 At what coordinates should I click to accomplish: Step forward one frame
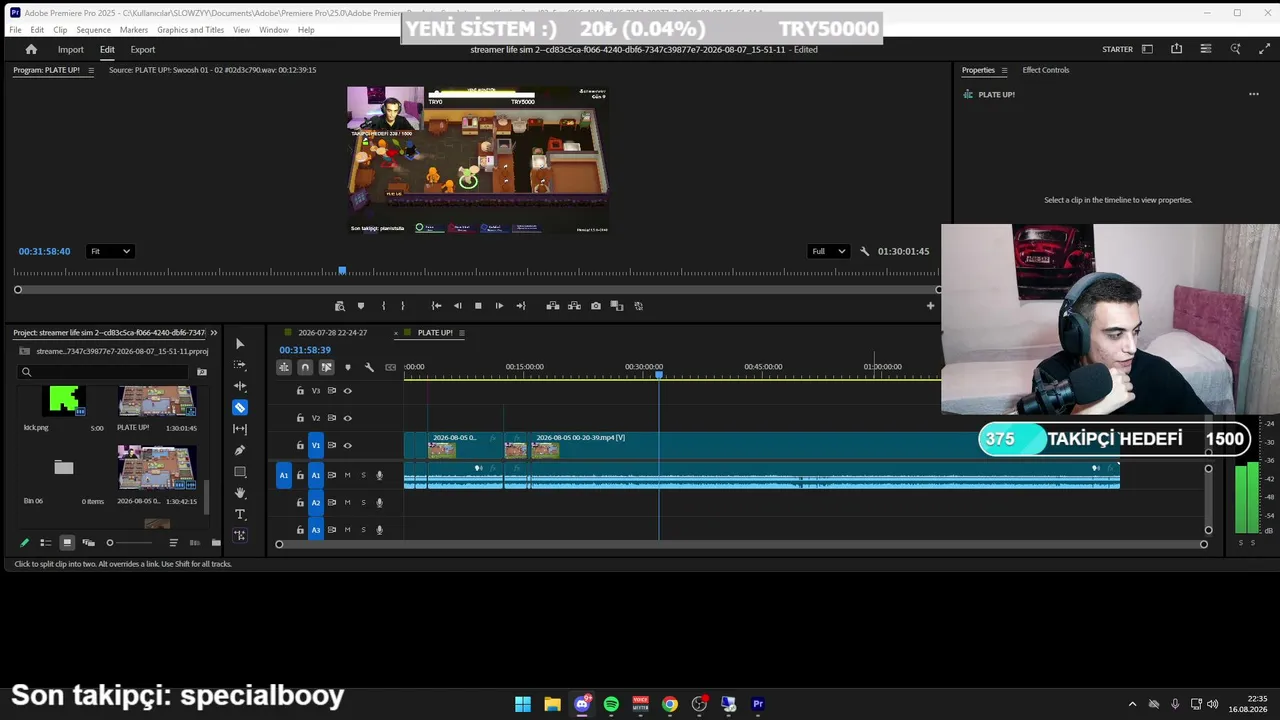(499, 306)
